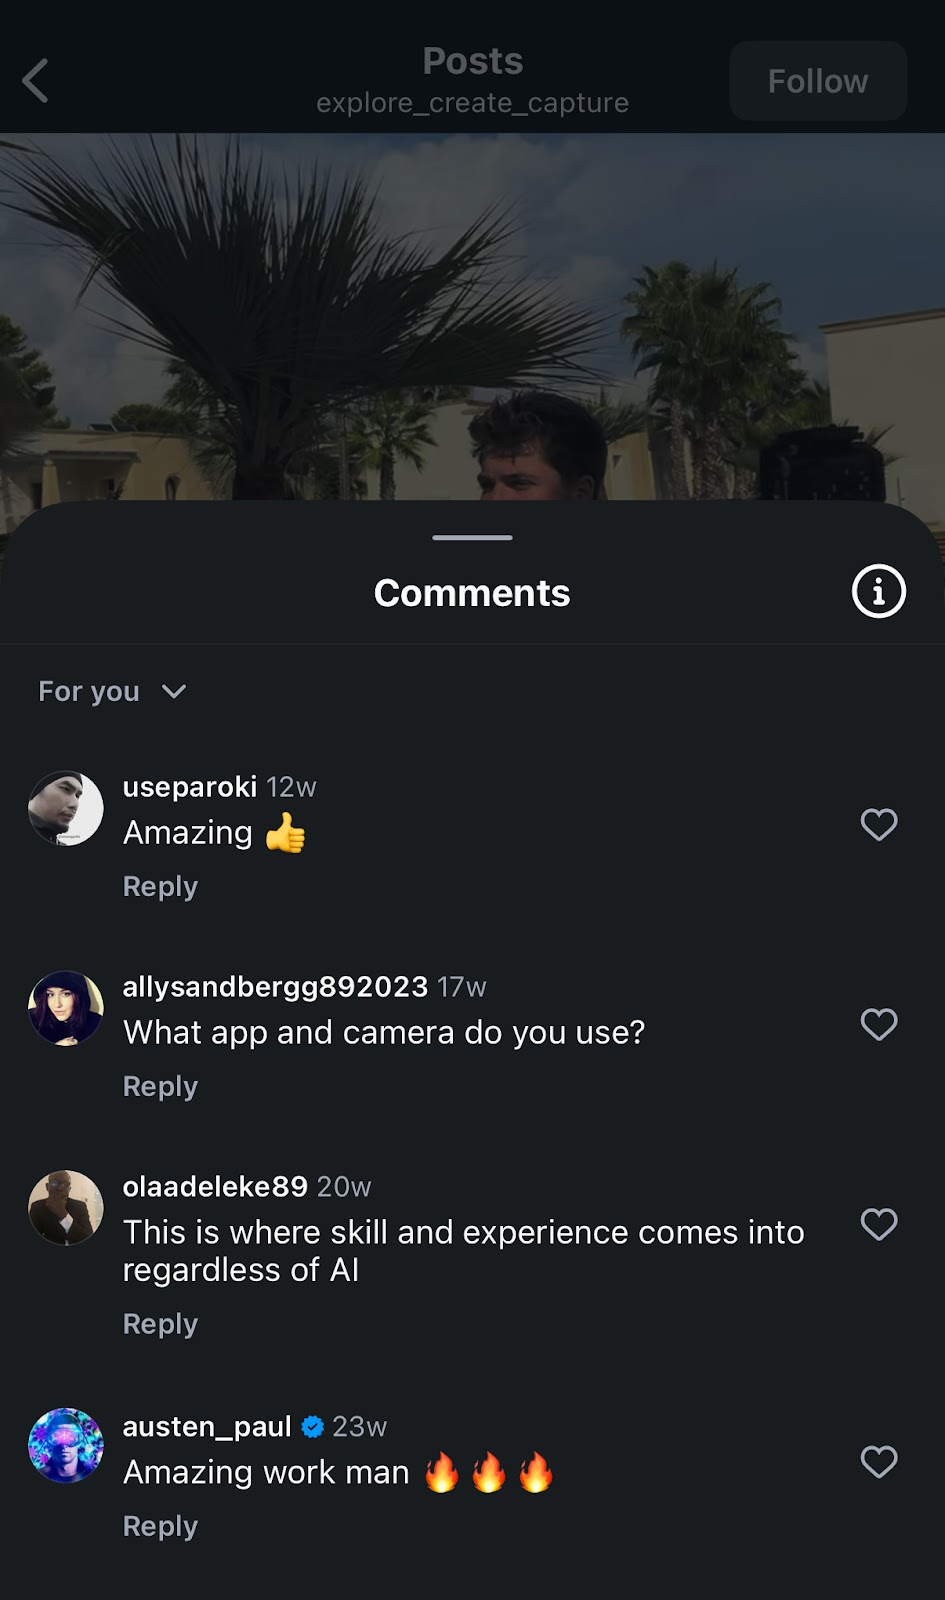
Task: Reply to useparoki's comment
Action: [160, 887]
